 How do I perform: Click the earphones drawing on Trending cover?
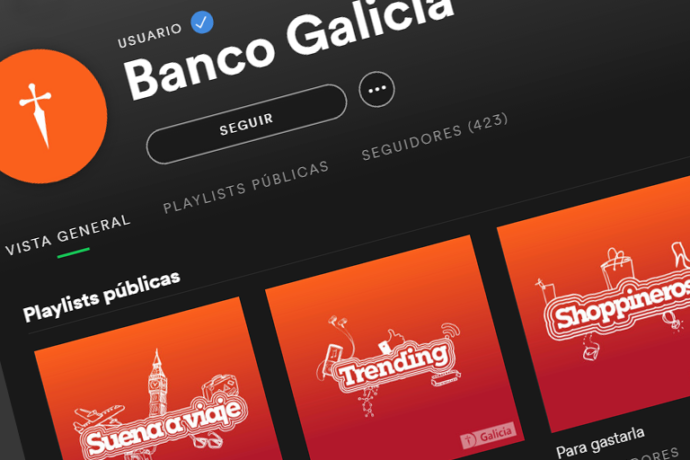pos(341,338)
